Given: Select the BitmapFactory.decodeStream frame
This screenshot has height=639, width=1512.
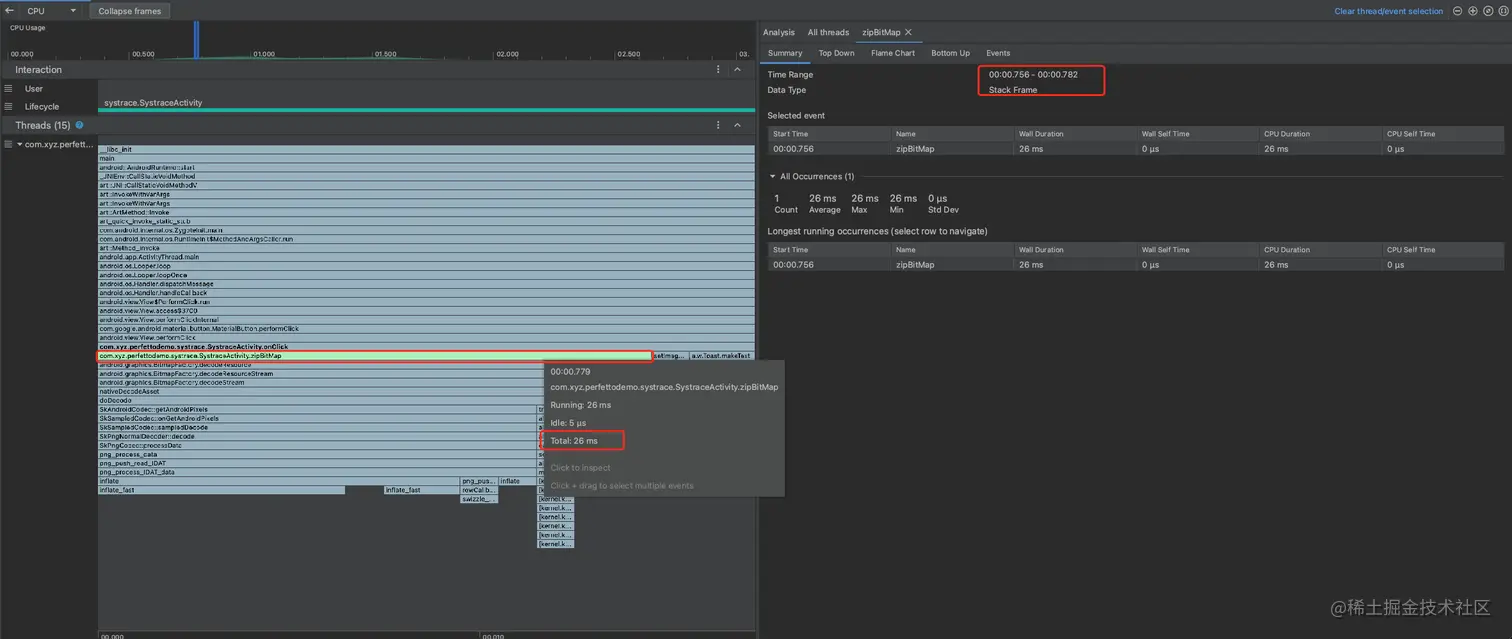Looking at the screenshot, I should pyautogui.click(x=320, y=383).
